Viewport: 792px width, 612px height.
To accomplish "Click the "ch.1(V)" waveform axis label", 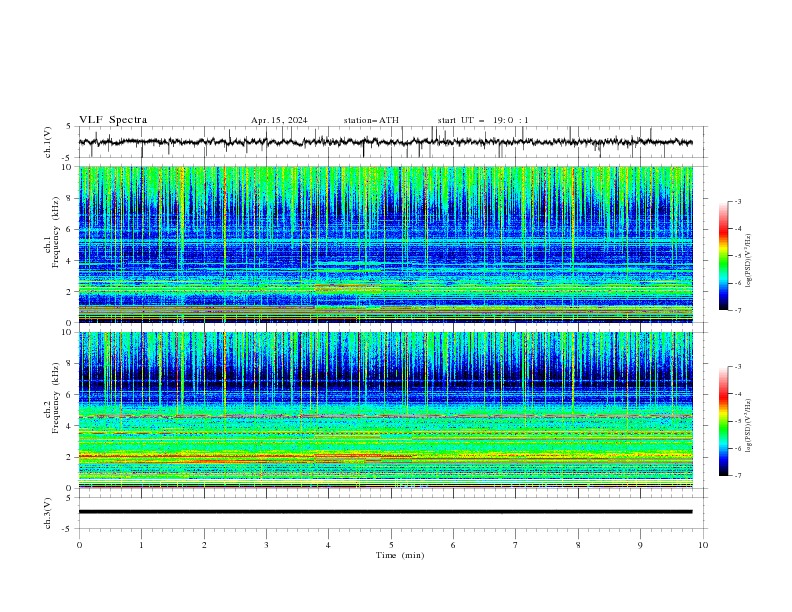I will [x=48, y=142].
